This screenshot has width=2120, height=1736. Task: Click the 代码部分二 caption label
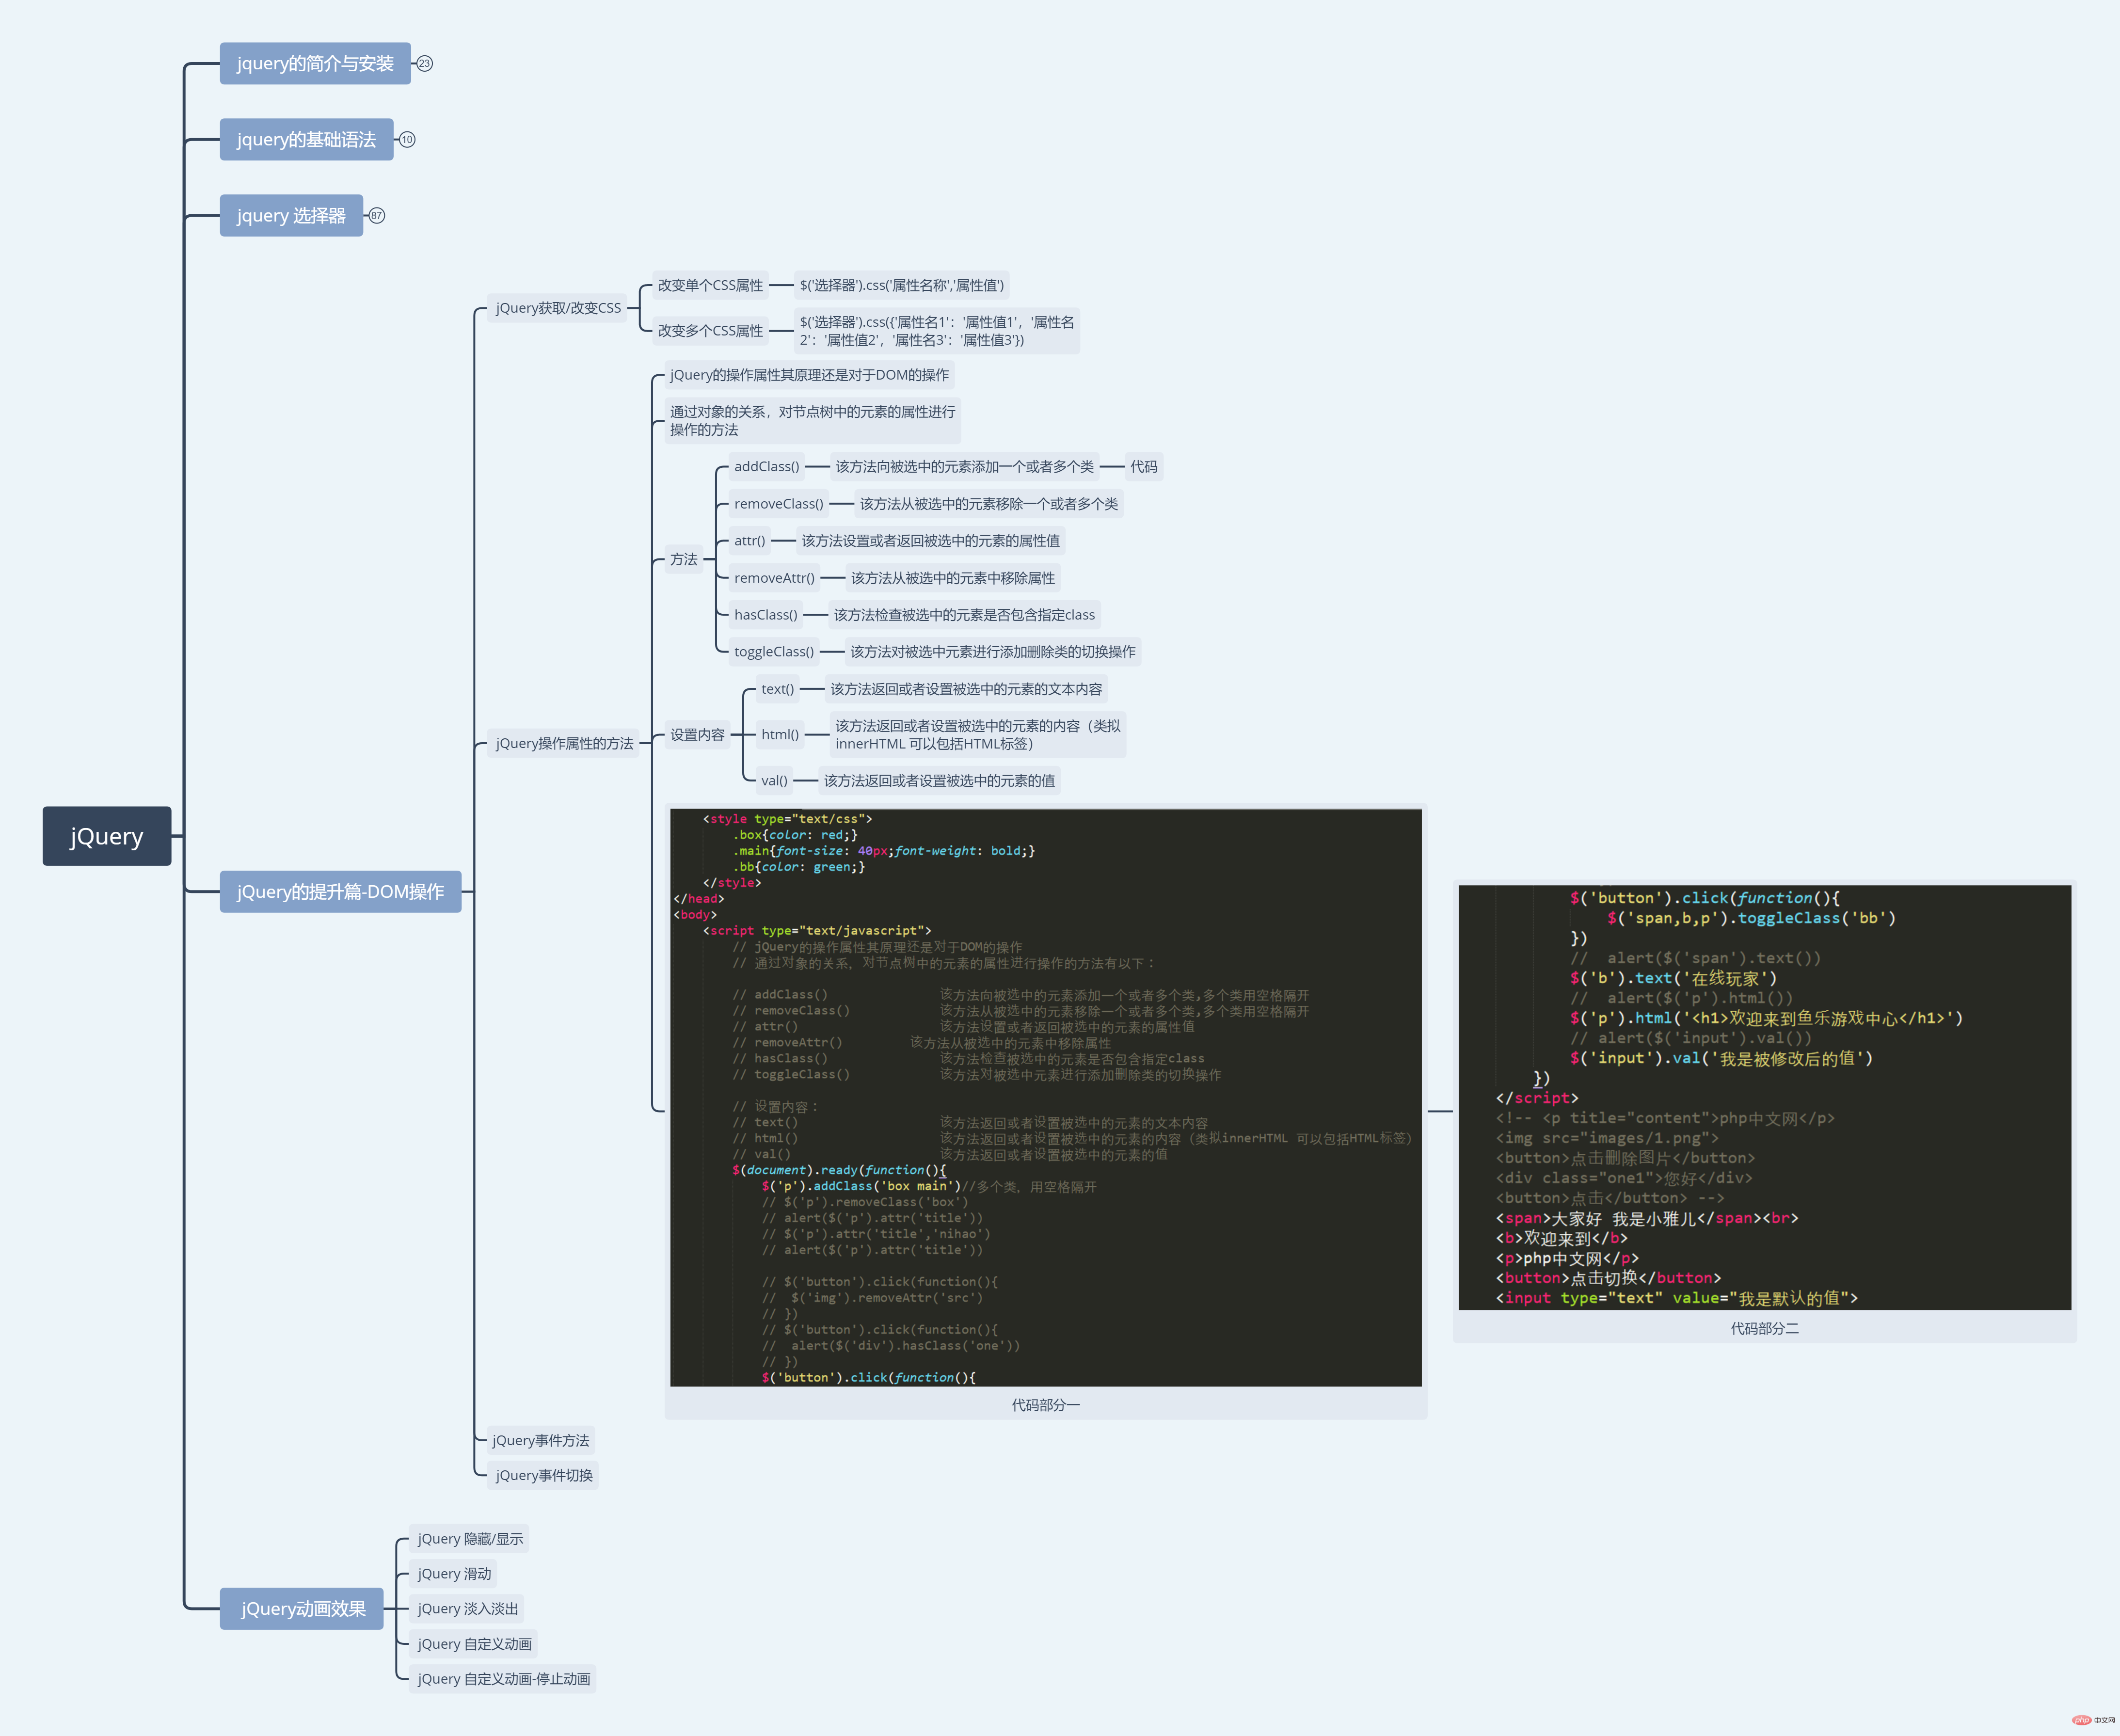pyautogui.click(x=1765, y=1329)
